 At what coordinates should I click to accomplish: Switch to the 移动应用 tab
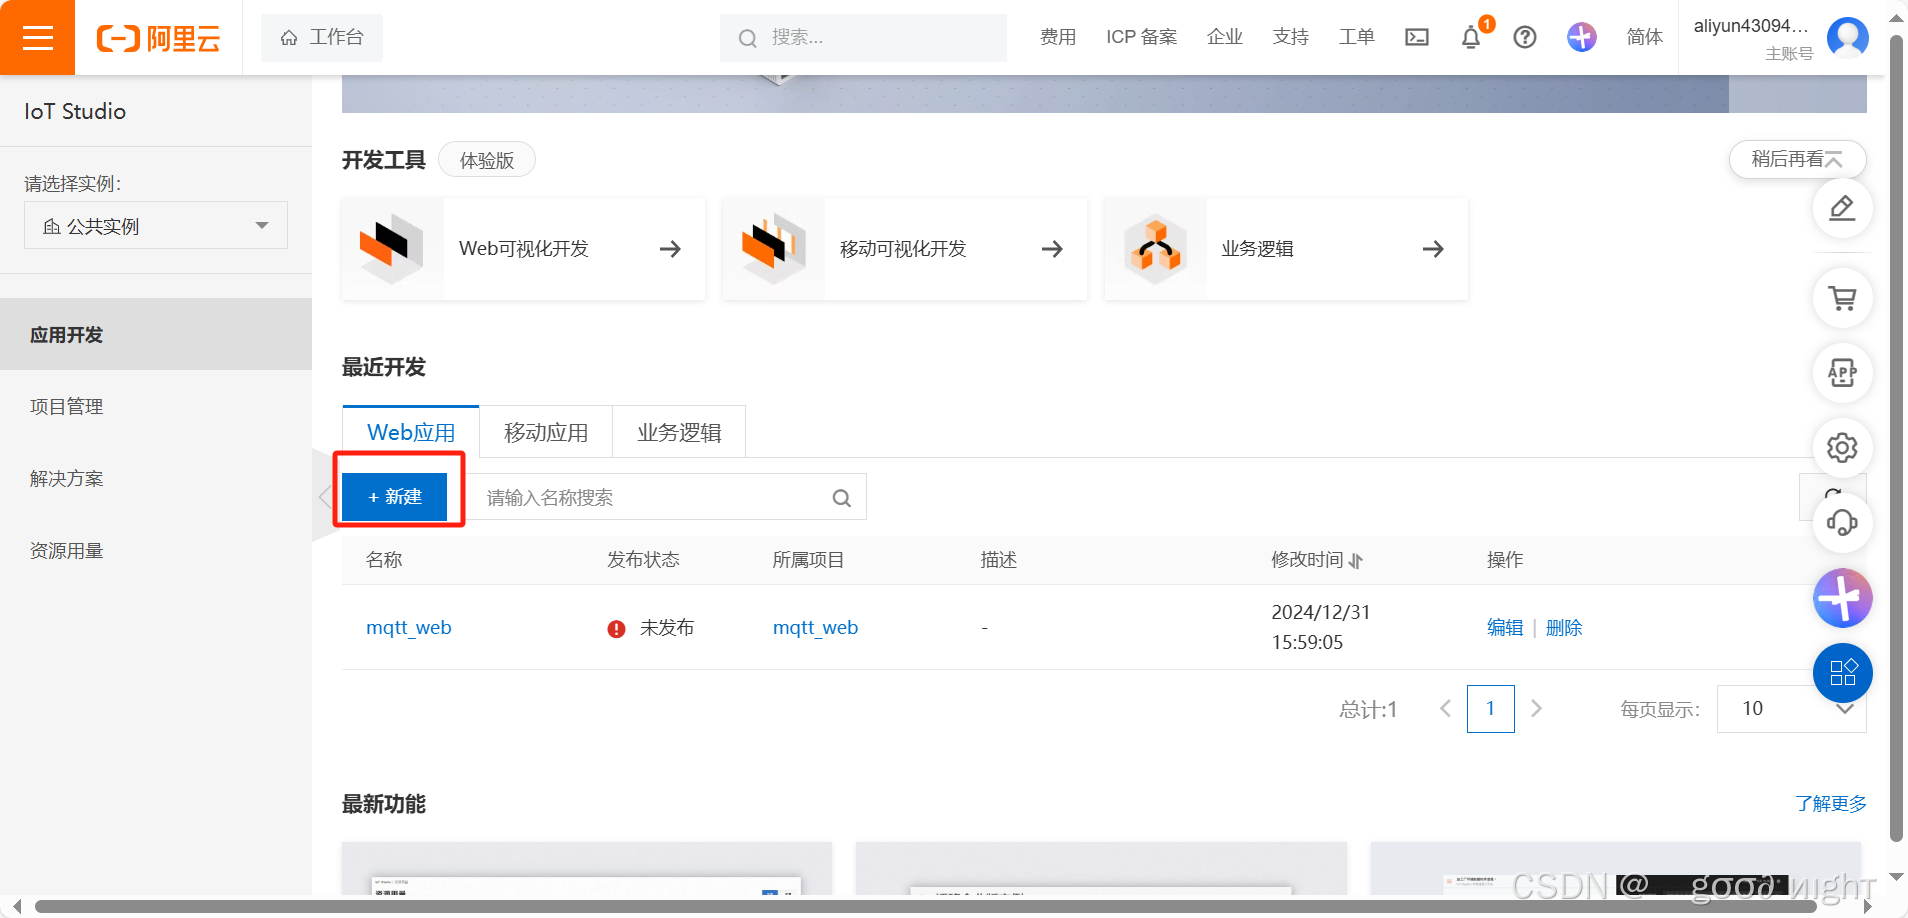click(x=546, y=432)
